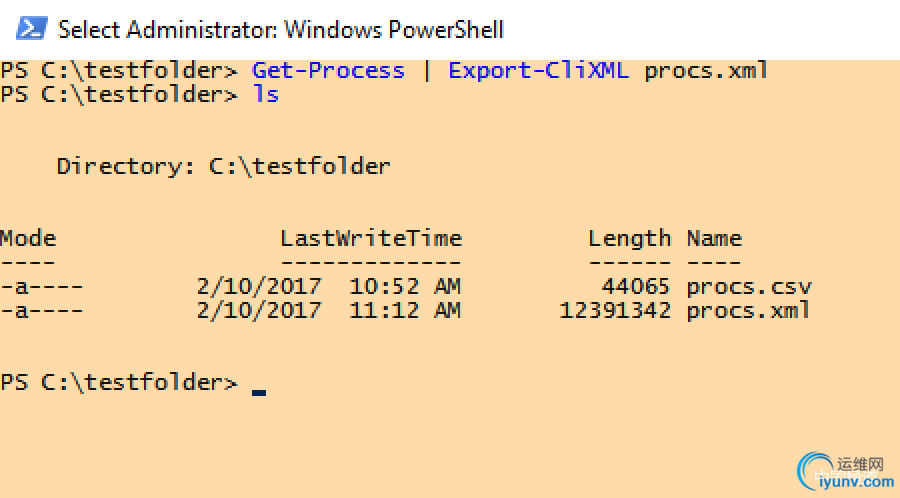Viewport: 900px width, 498px height.
Task: Click the 44065 file length value
Action: (635, 287)
